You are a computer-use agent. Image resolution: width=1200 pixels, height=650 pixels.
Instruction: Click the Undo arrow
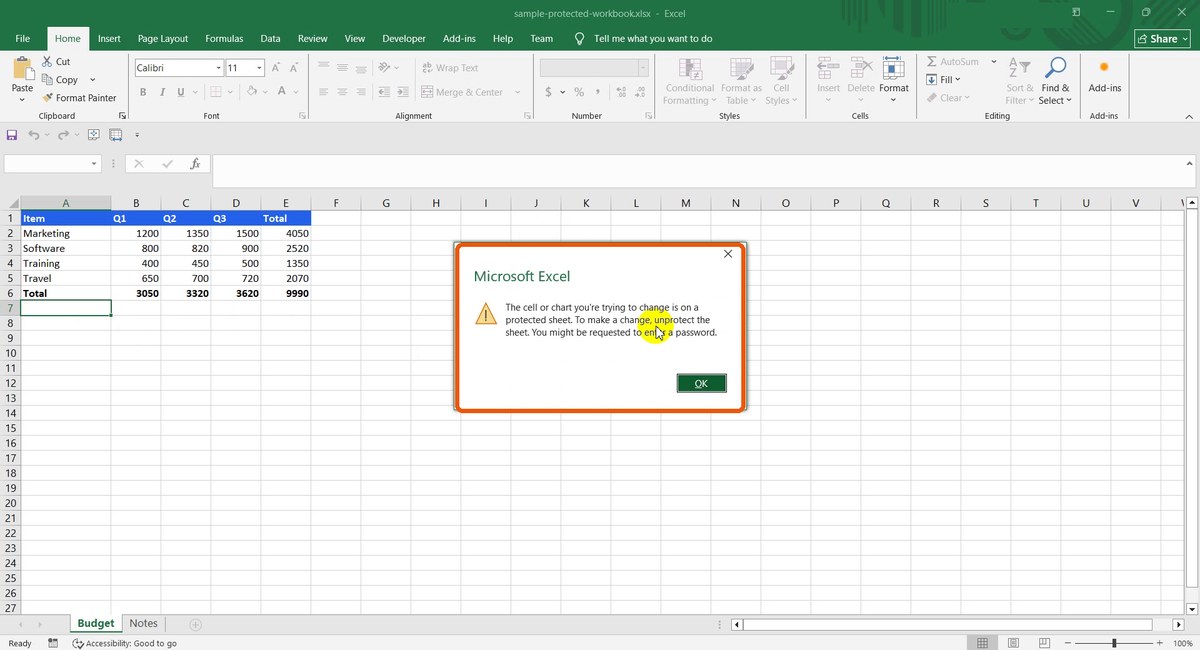(x=34, y=135)
